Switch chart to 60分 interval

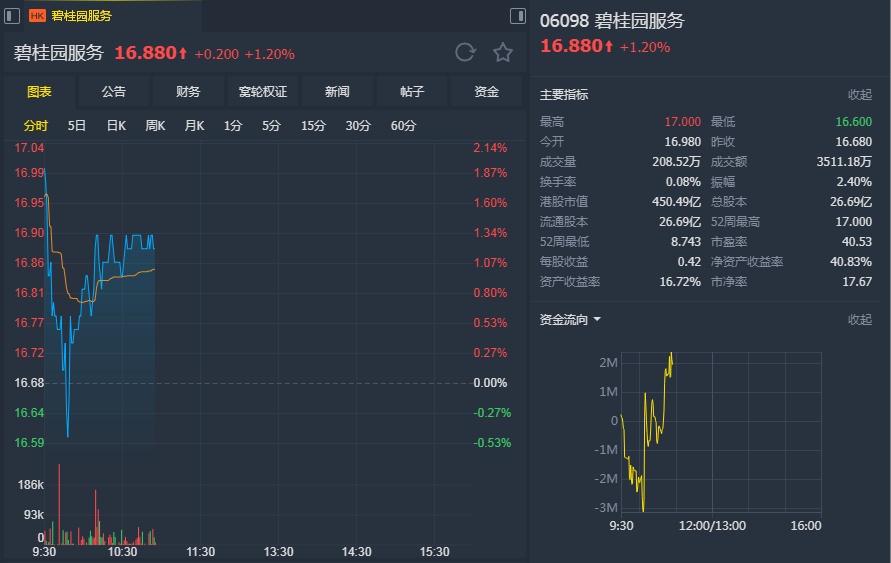(x=404, y=126)
